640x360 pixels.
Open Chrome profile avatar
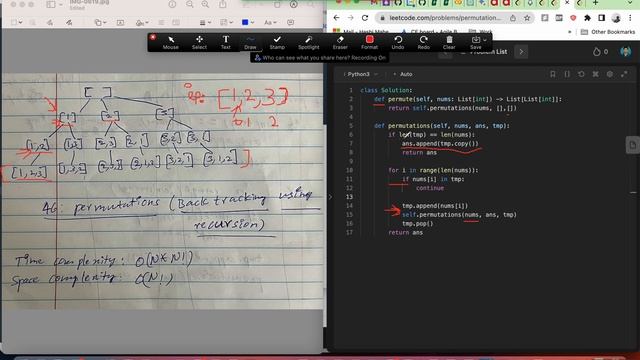coord(616,18)
